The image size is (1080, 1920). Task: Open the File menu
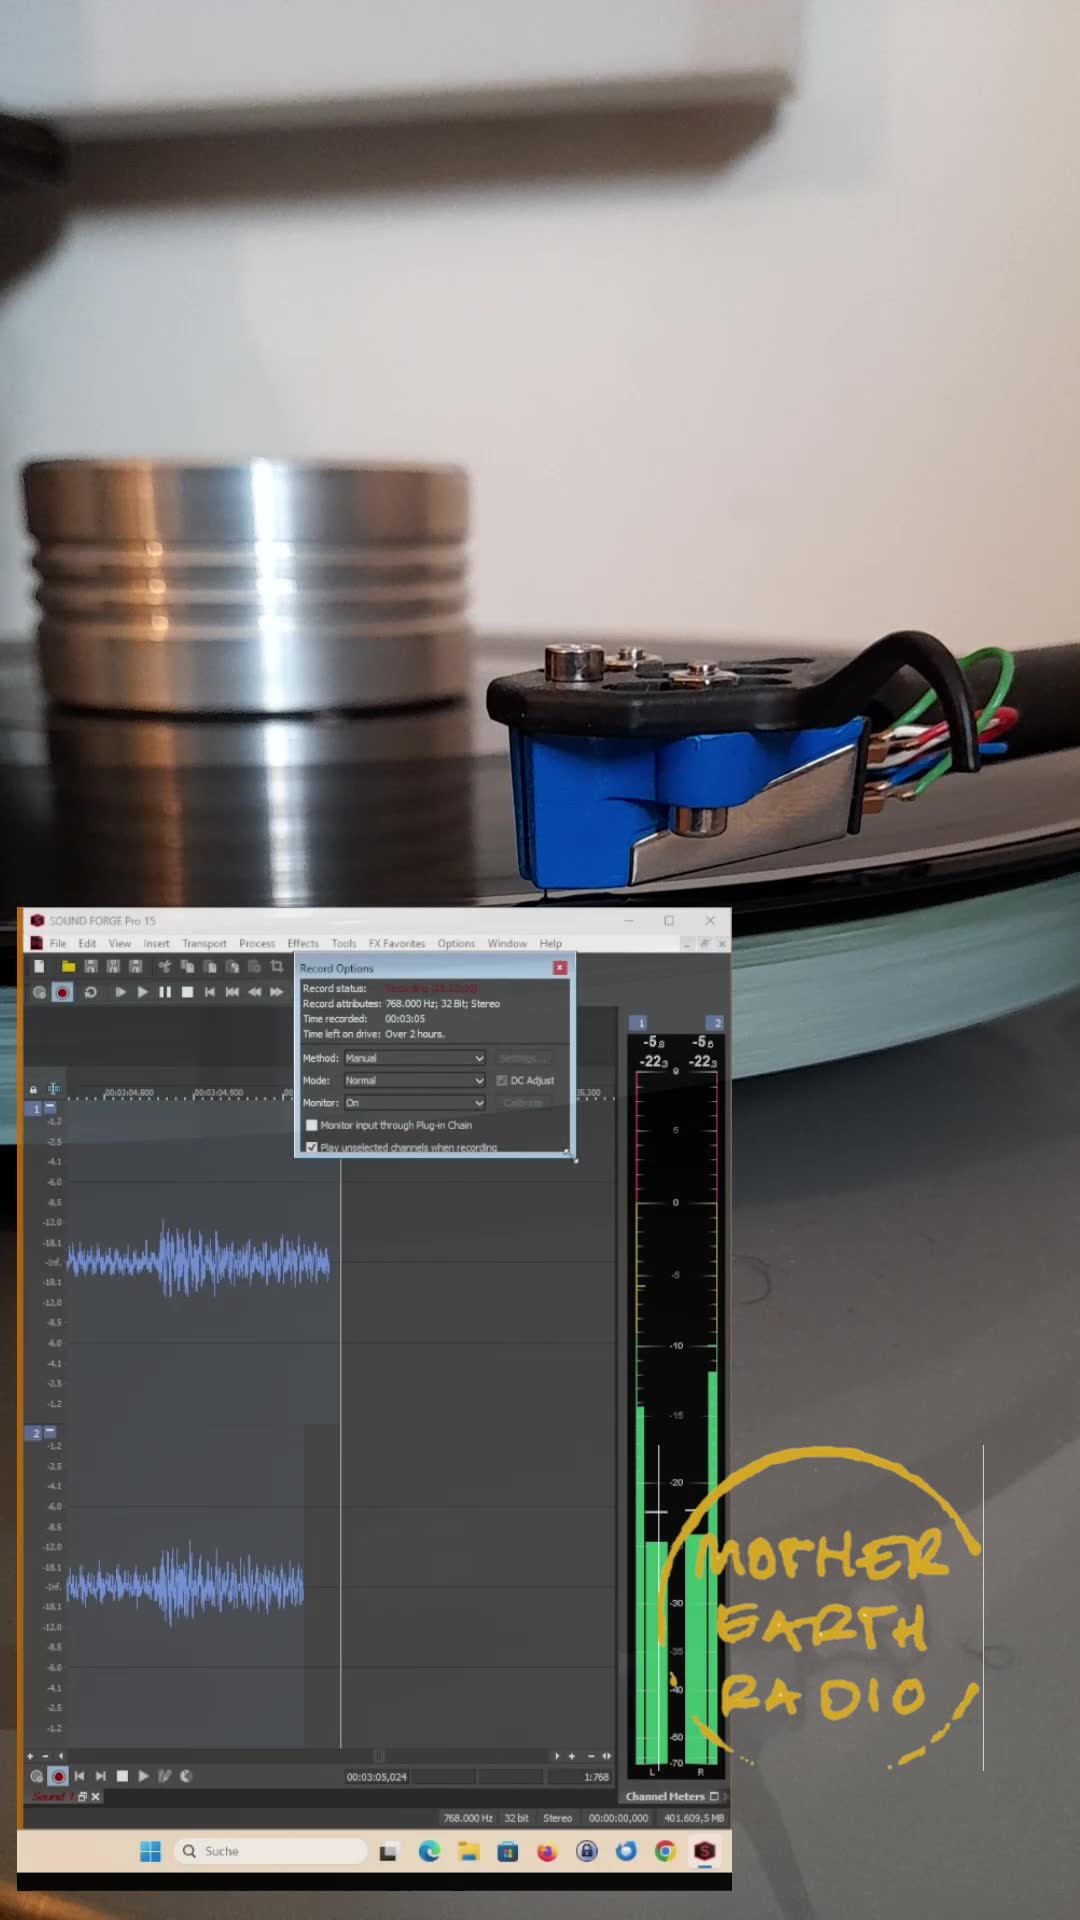click(58, 943)
